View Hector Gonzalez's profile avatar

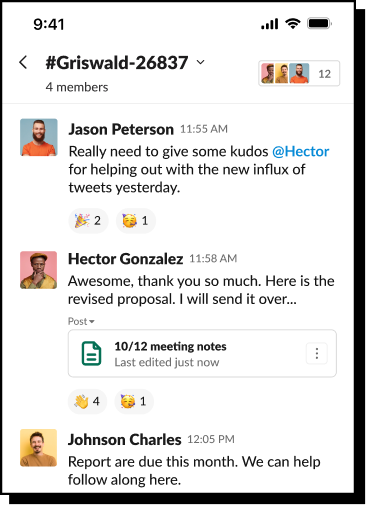(x=39, y=270)
